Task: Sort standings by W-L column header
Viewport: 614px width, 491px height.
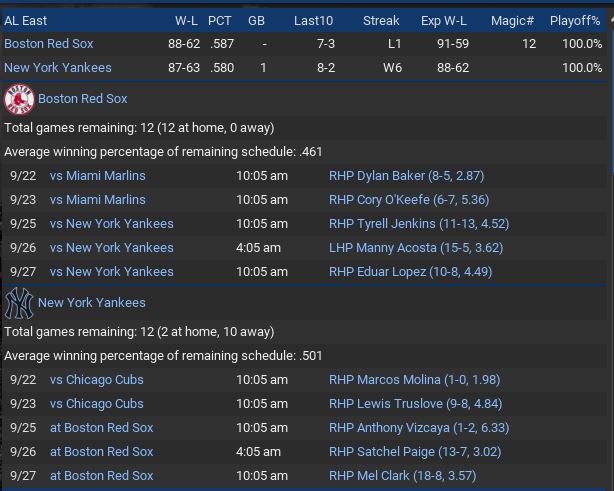Action: pyautogui.click(x=186, y=20)
